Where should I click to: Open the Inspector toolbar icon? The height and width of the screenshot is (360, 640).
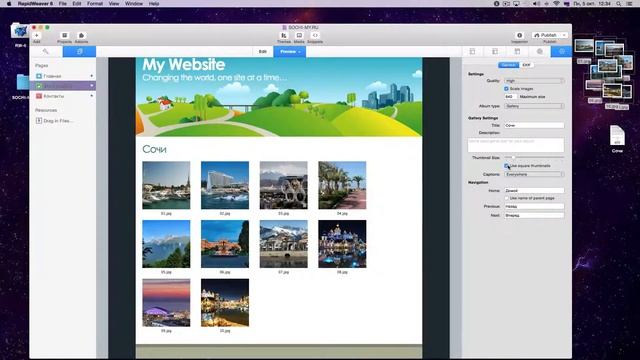pyautogui.click(x=519, y=36)
